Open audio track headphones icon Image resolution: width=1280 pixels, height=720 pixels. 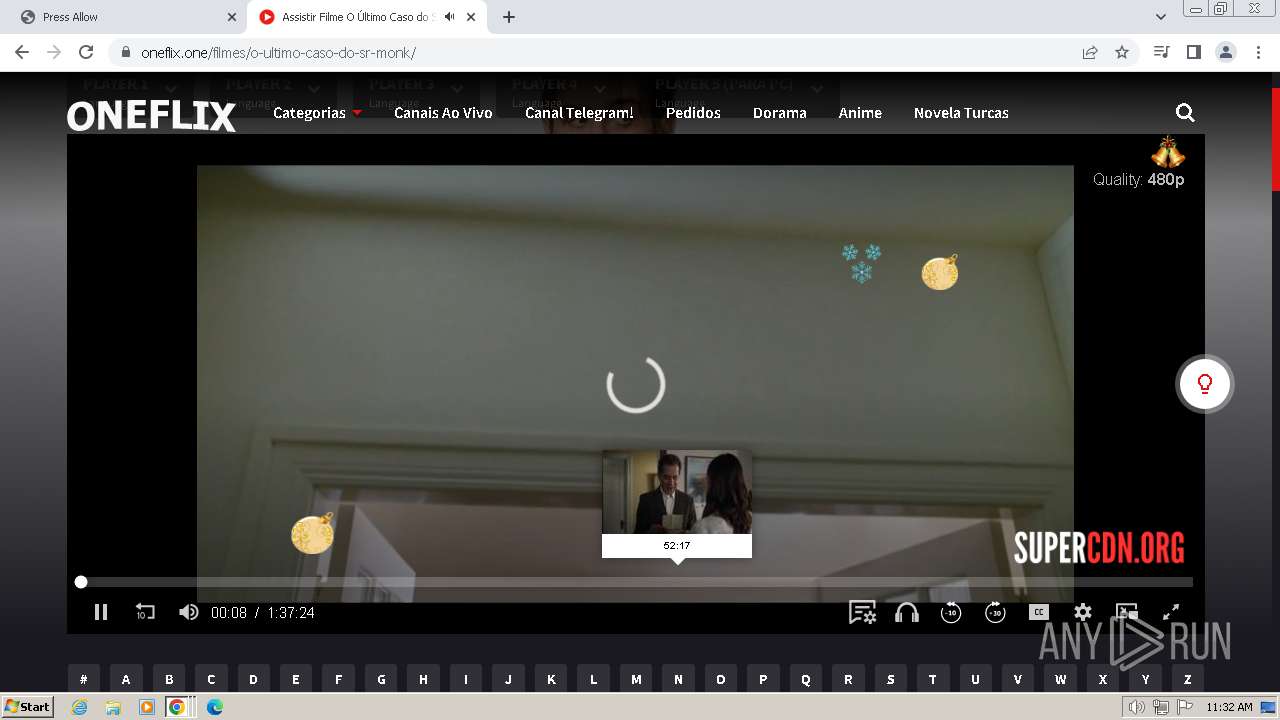[x=907, y=612]
